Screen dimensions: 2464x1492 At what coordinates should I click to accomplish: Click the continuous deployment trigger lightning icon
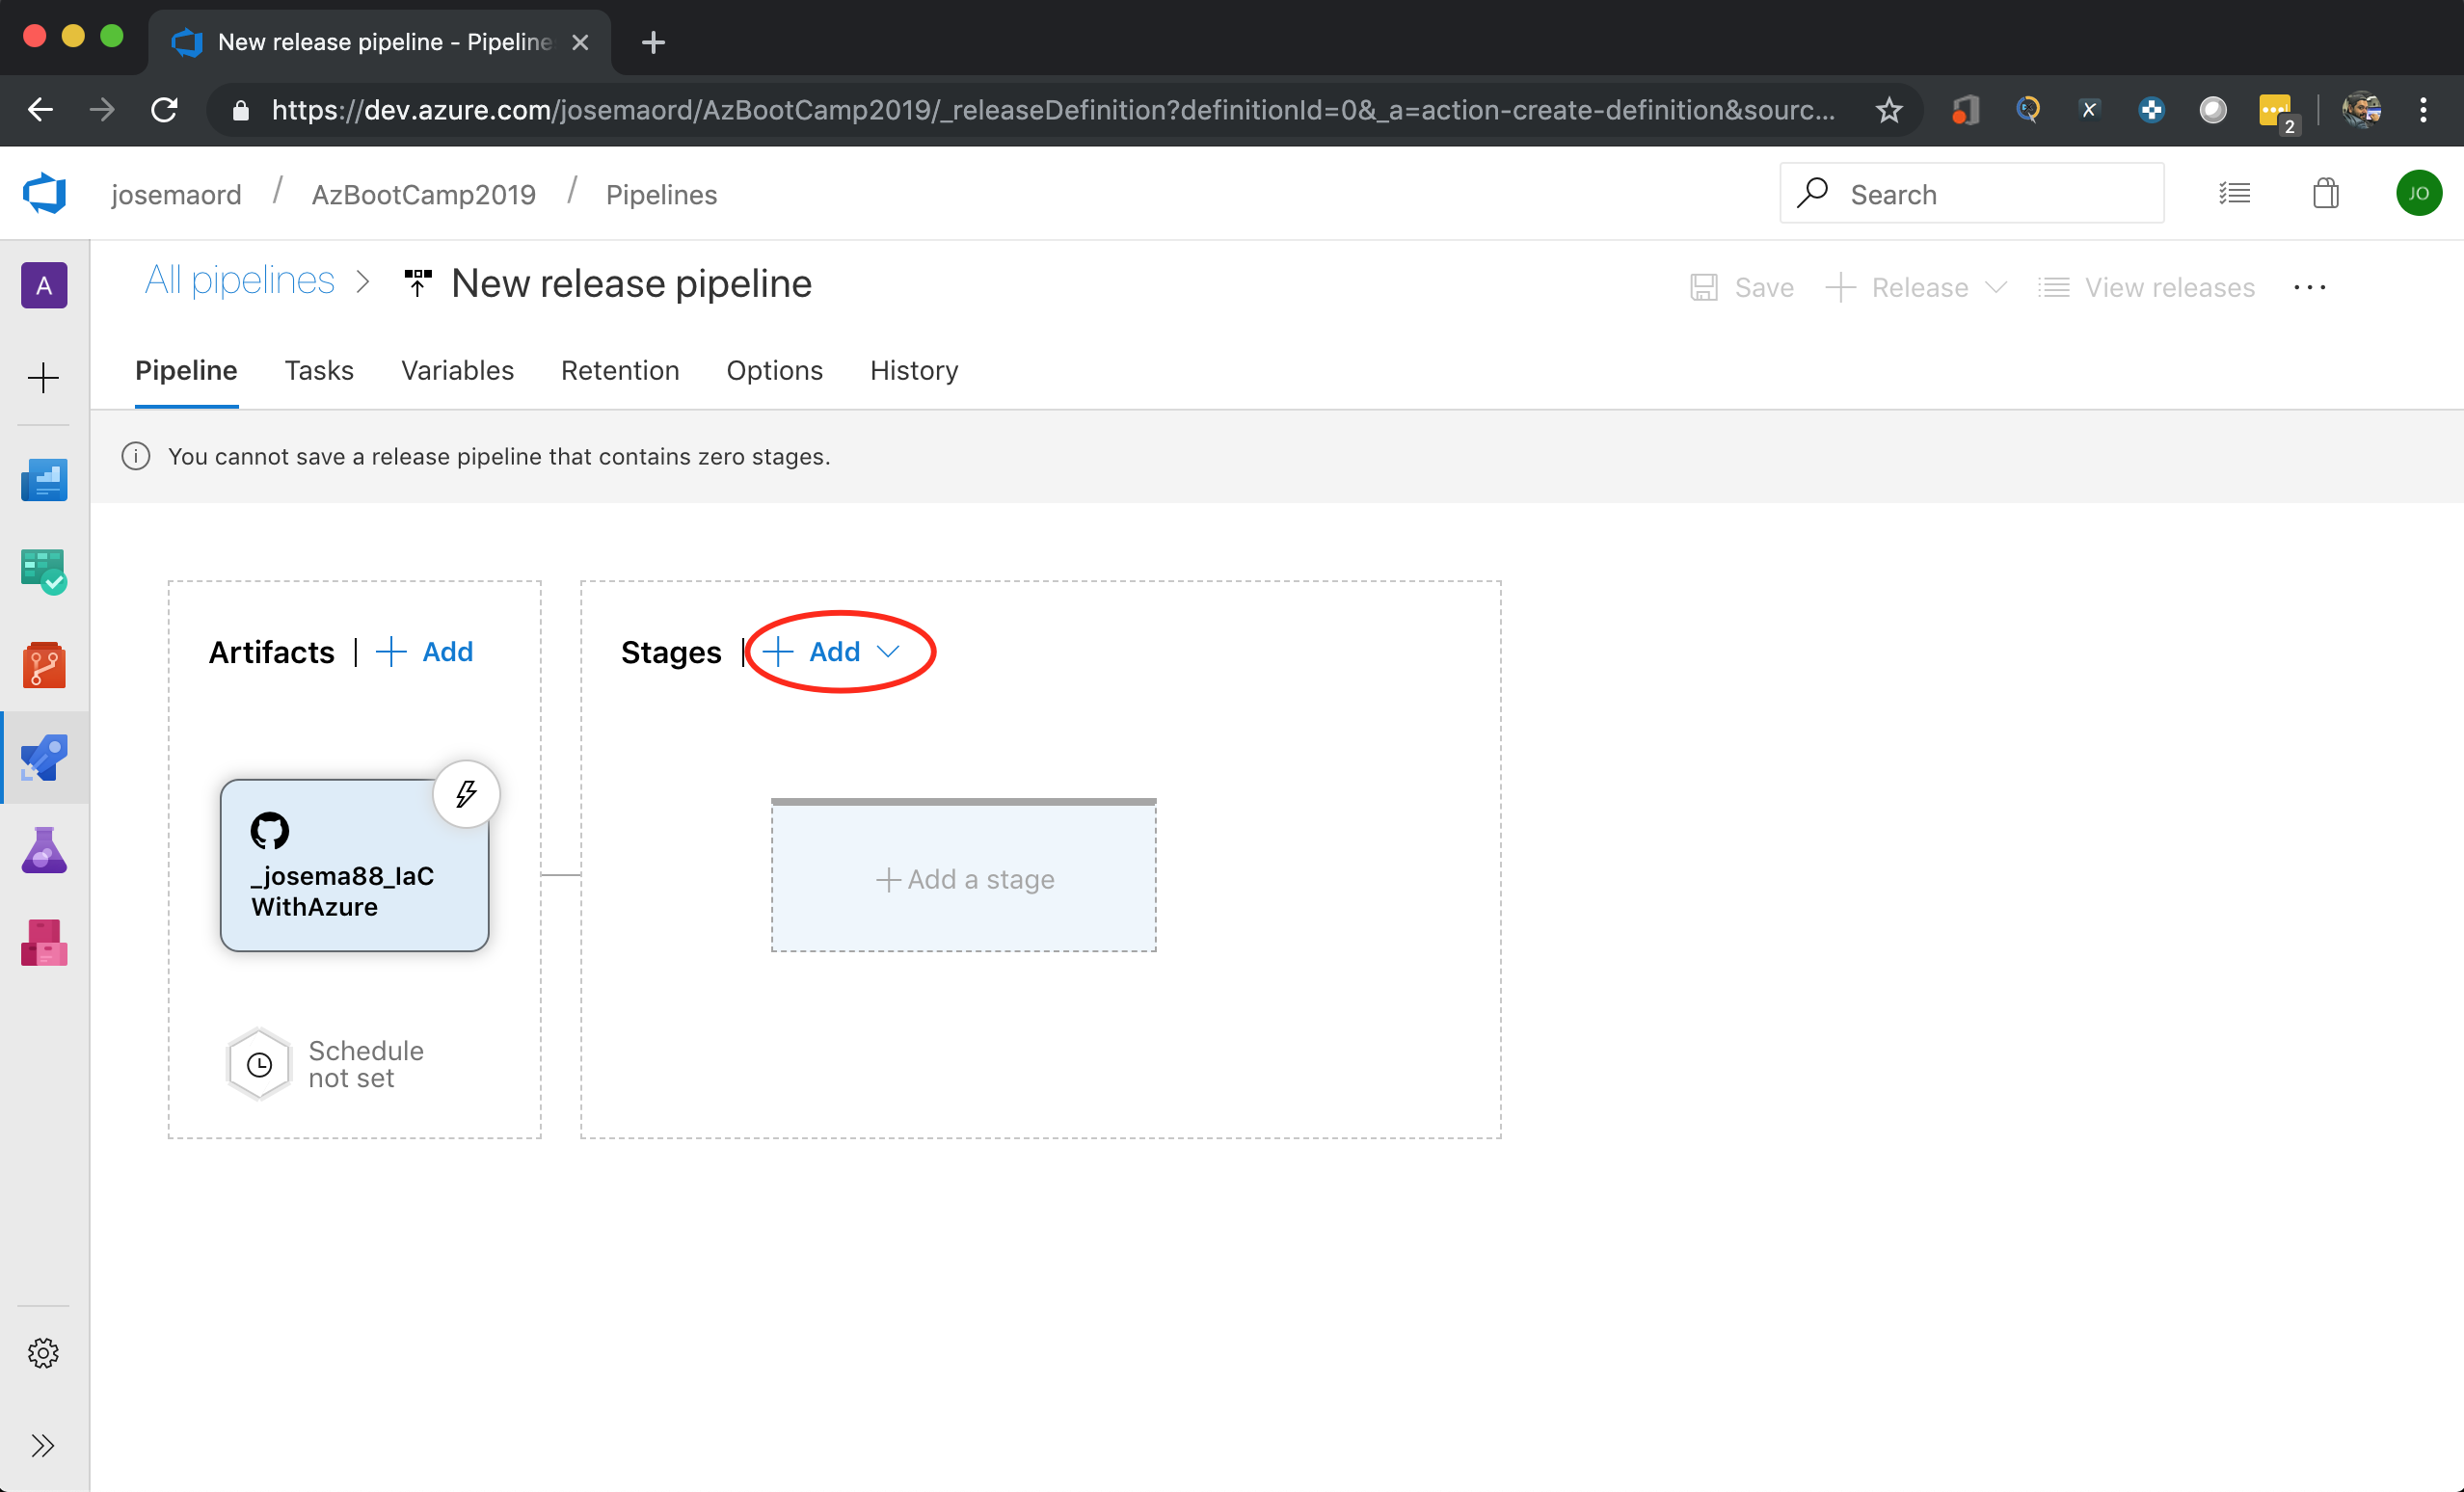(466, 794)
